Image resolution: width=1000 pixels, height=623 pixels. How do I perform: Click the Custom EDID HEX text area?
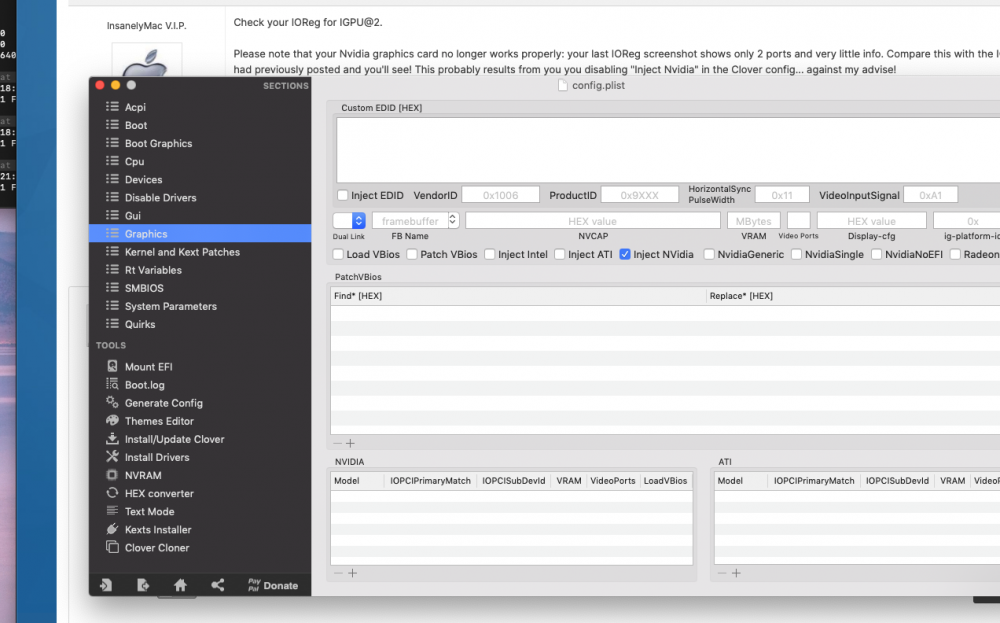click(668, 150)
